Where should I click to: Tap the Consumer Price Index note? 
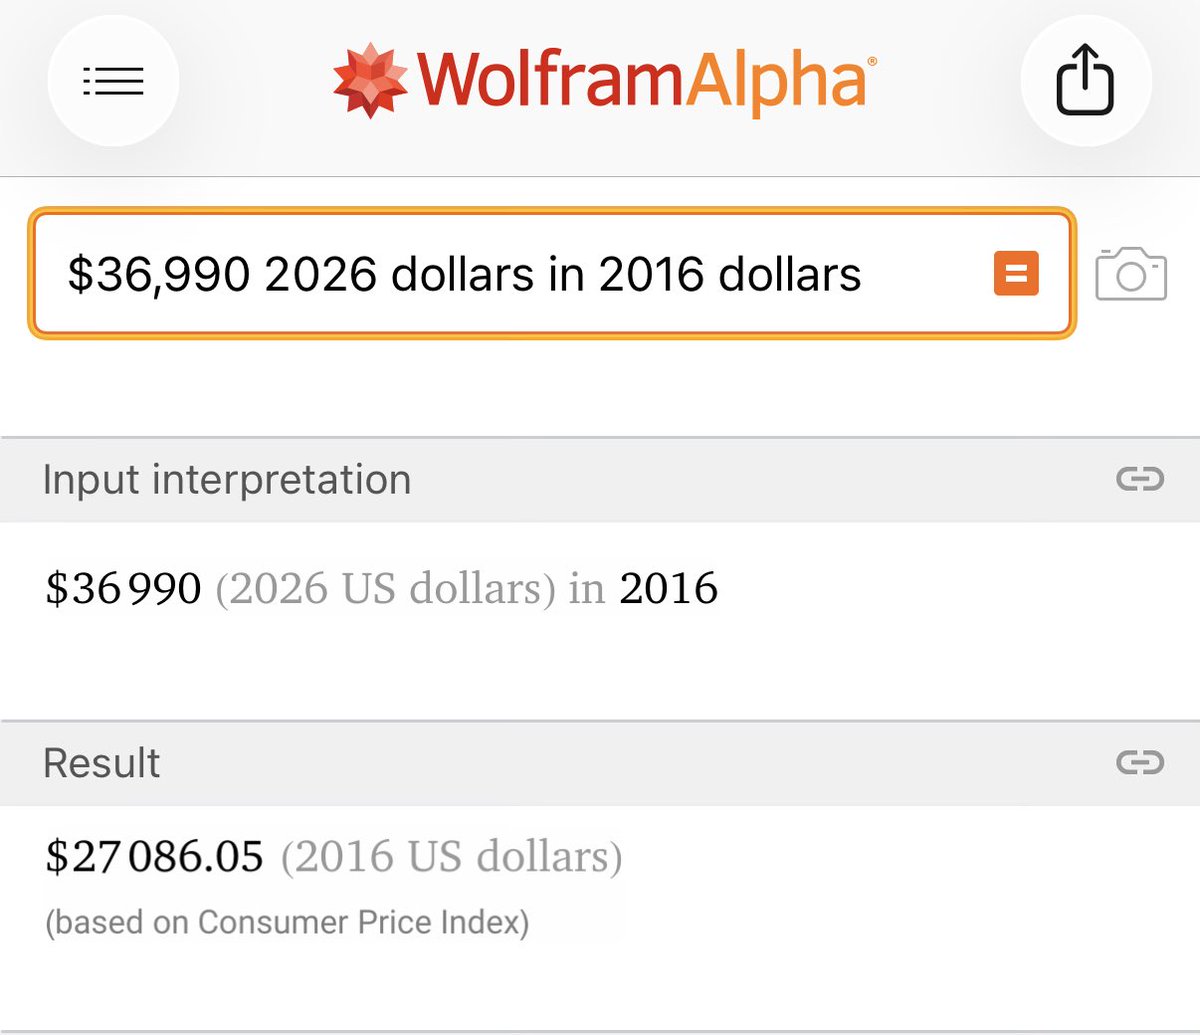(x=287, y=922)
